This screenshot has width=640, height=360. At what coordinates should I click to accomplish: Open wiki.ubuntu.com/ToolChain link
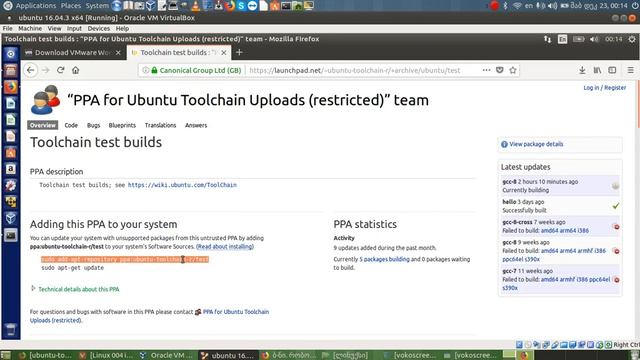click(x=182, y=185)
